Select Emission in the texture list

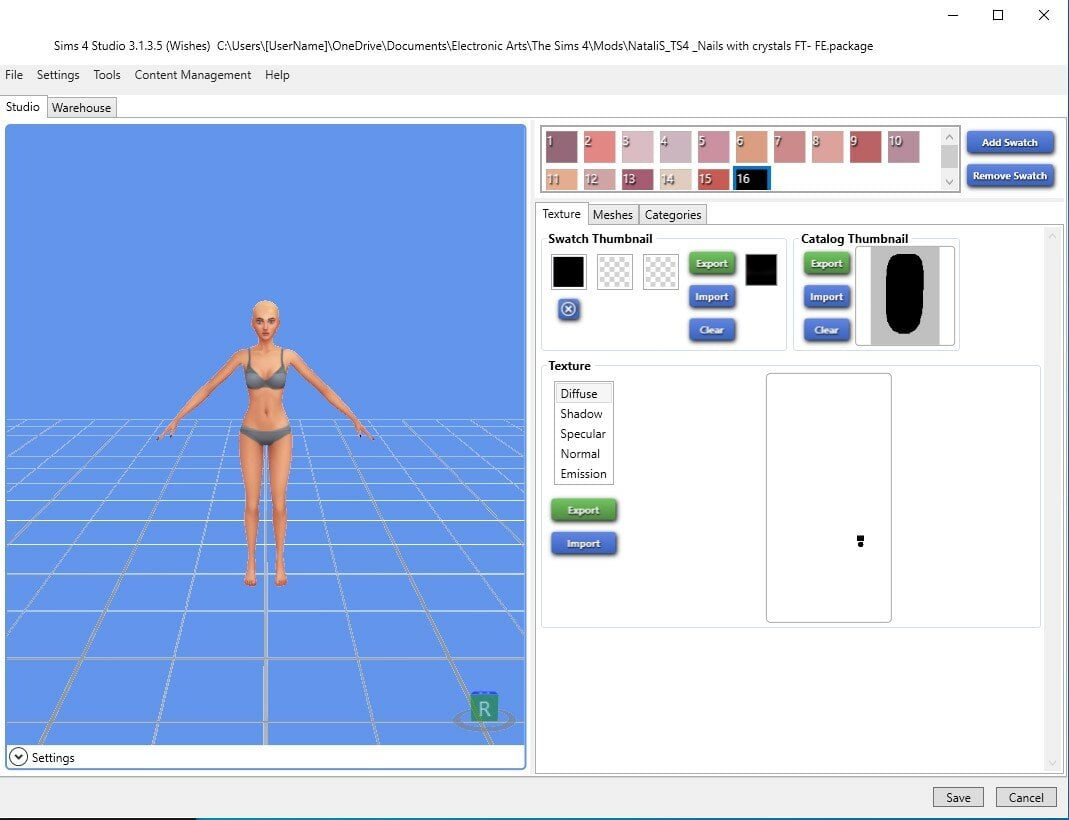[x=584, y=474]
